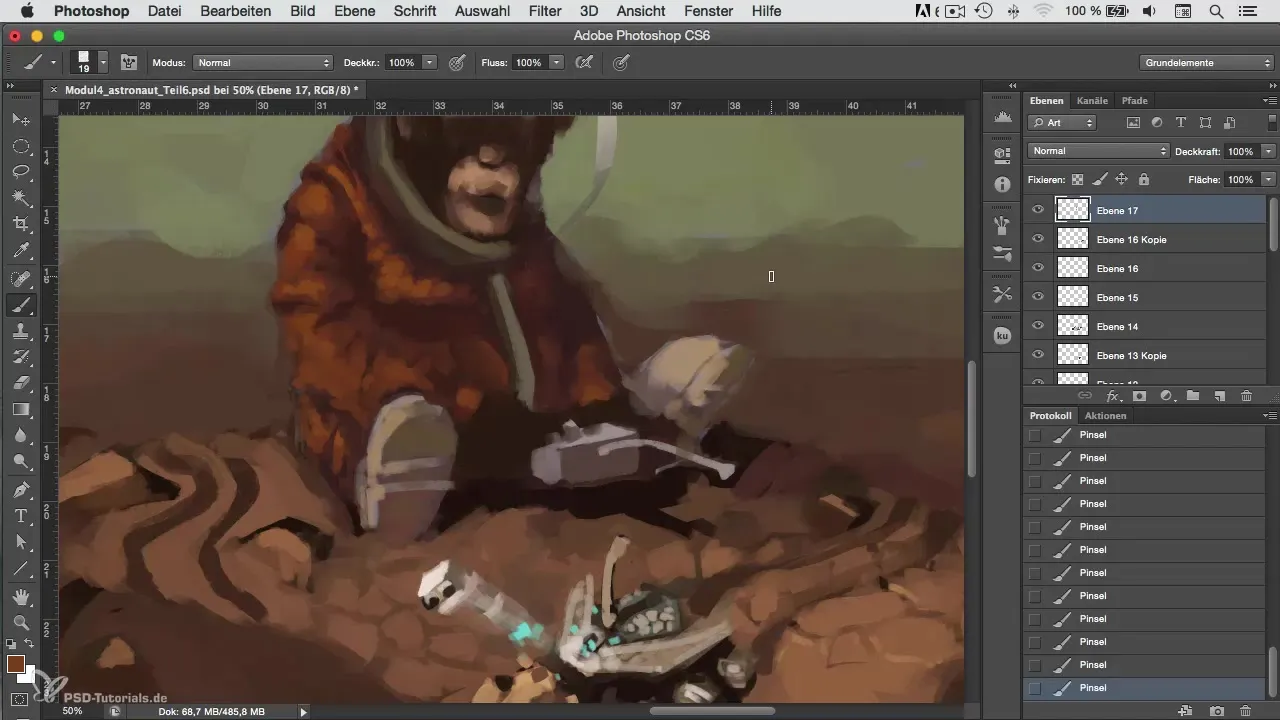Screen dimensions: 1280x720
Task: Select the Move tool
Action: [x=21, y=119]
